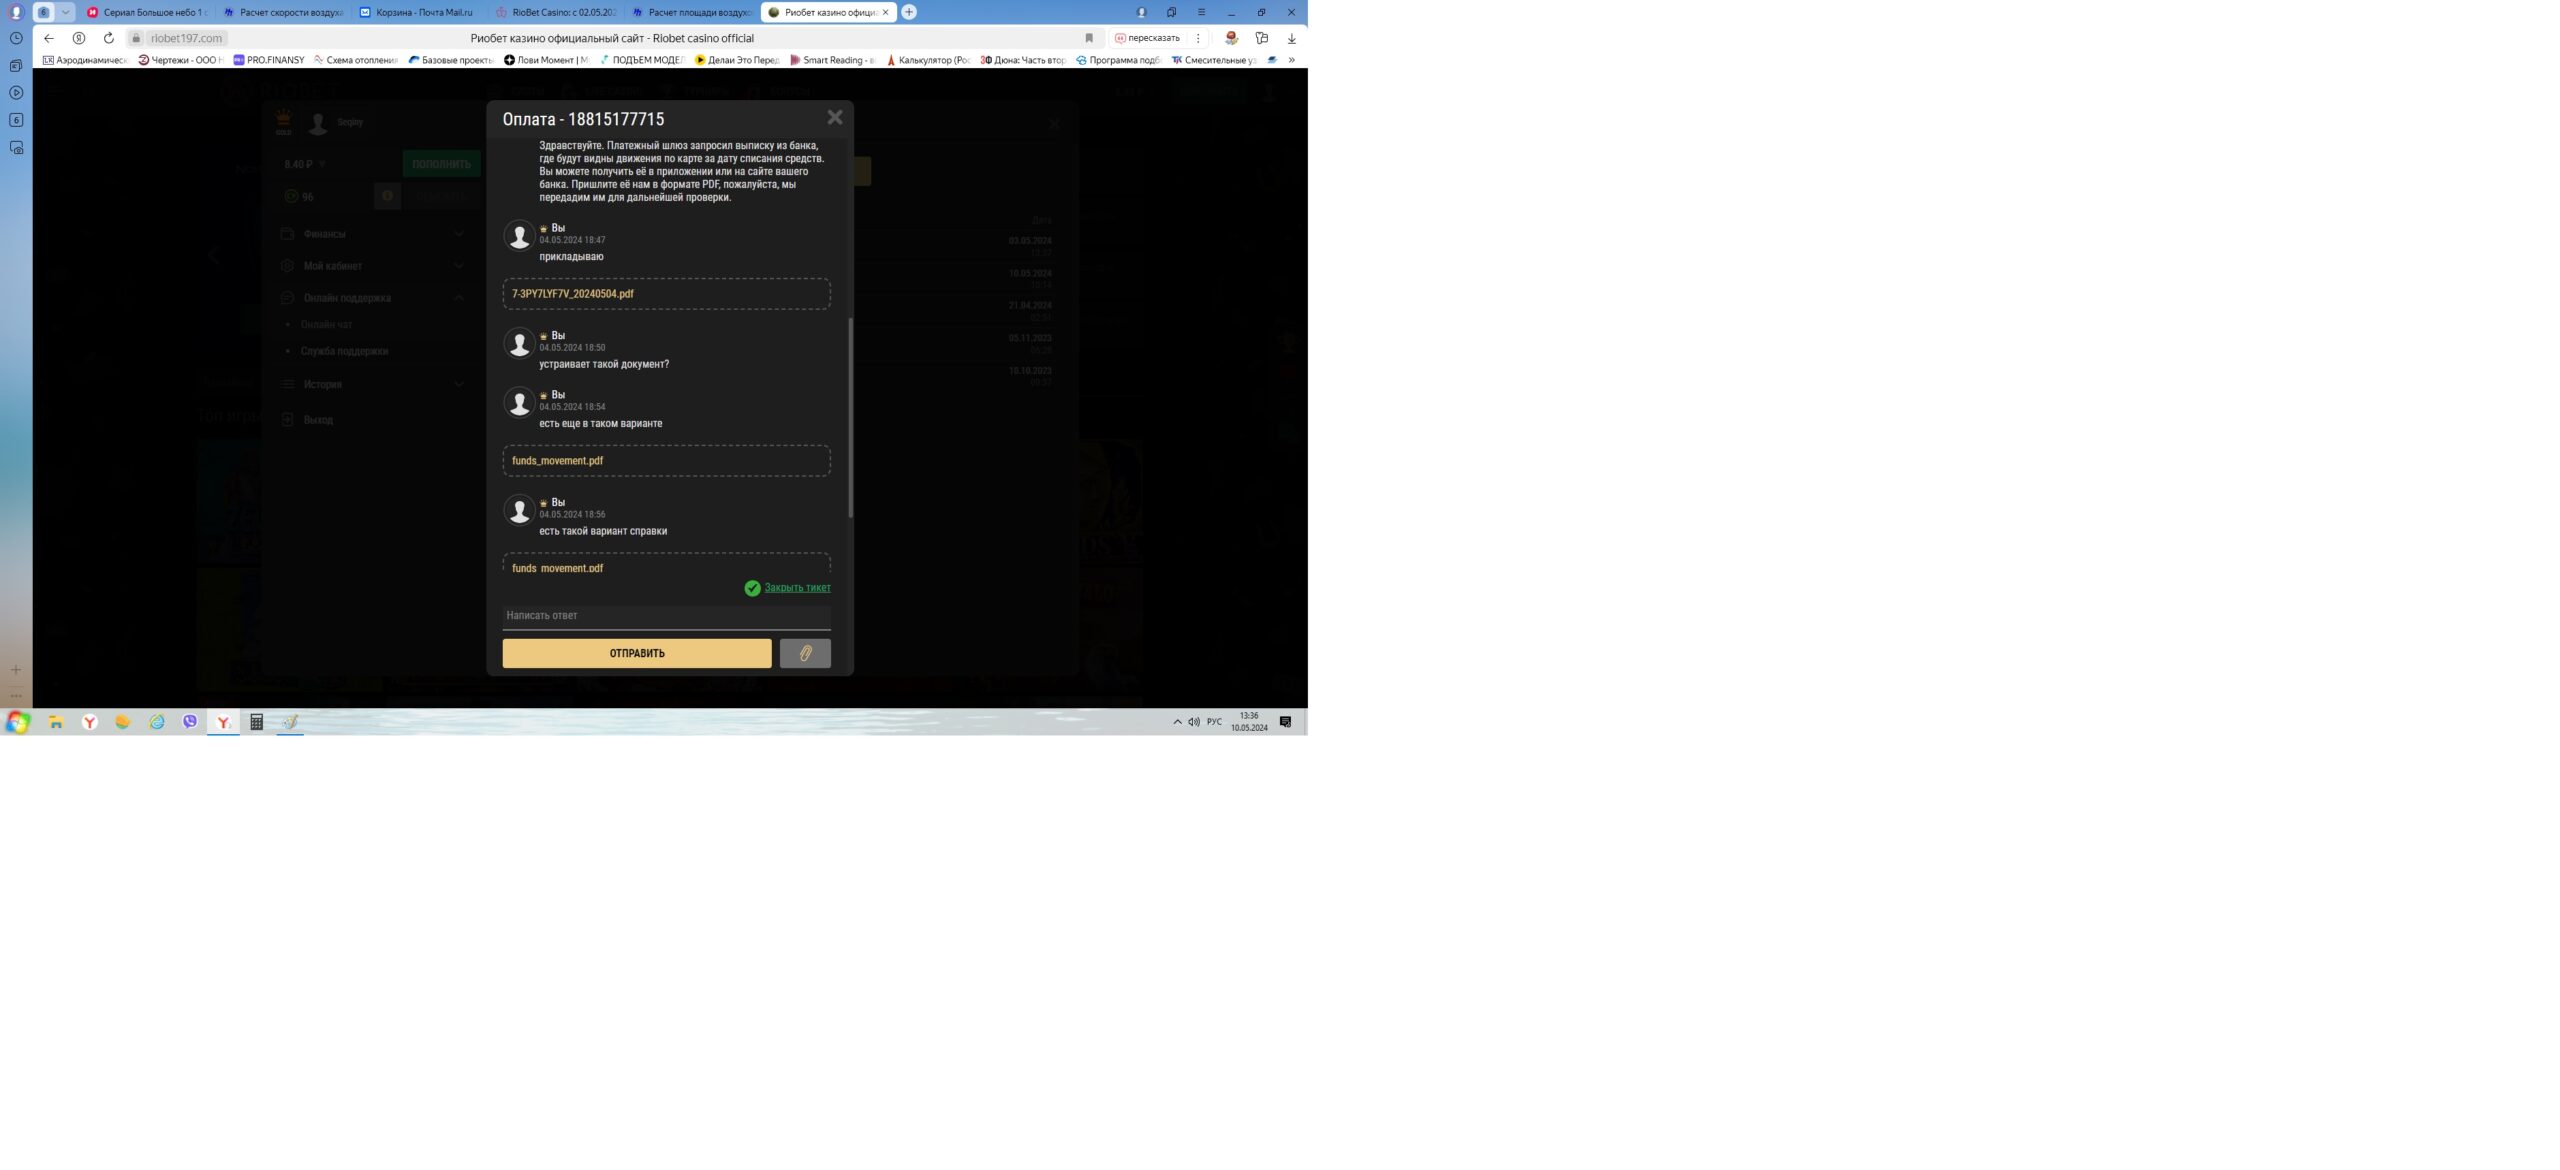Viewport: 2560px width, 1170px height.
Task: Reload page with browser refresh icon
Action: coord(108,38)
